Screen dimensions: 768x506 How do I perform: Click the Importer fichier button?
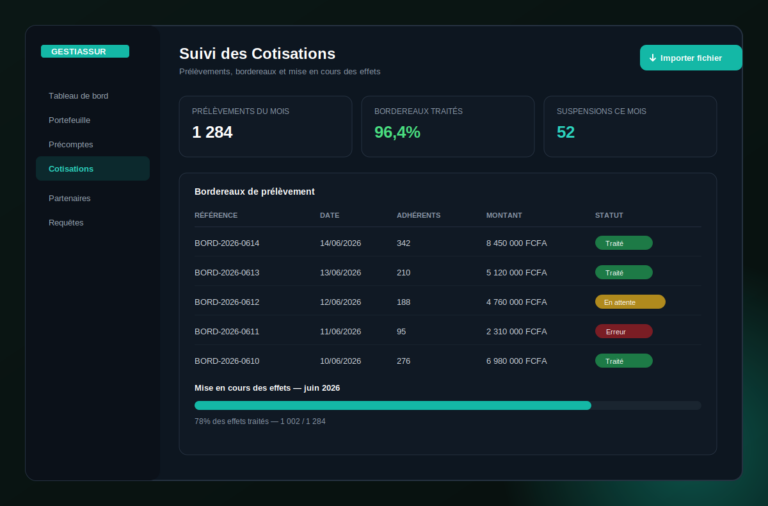tap(691, 58)
